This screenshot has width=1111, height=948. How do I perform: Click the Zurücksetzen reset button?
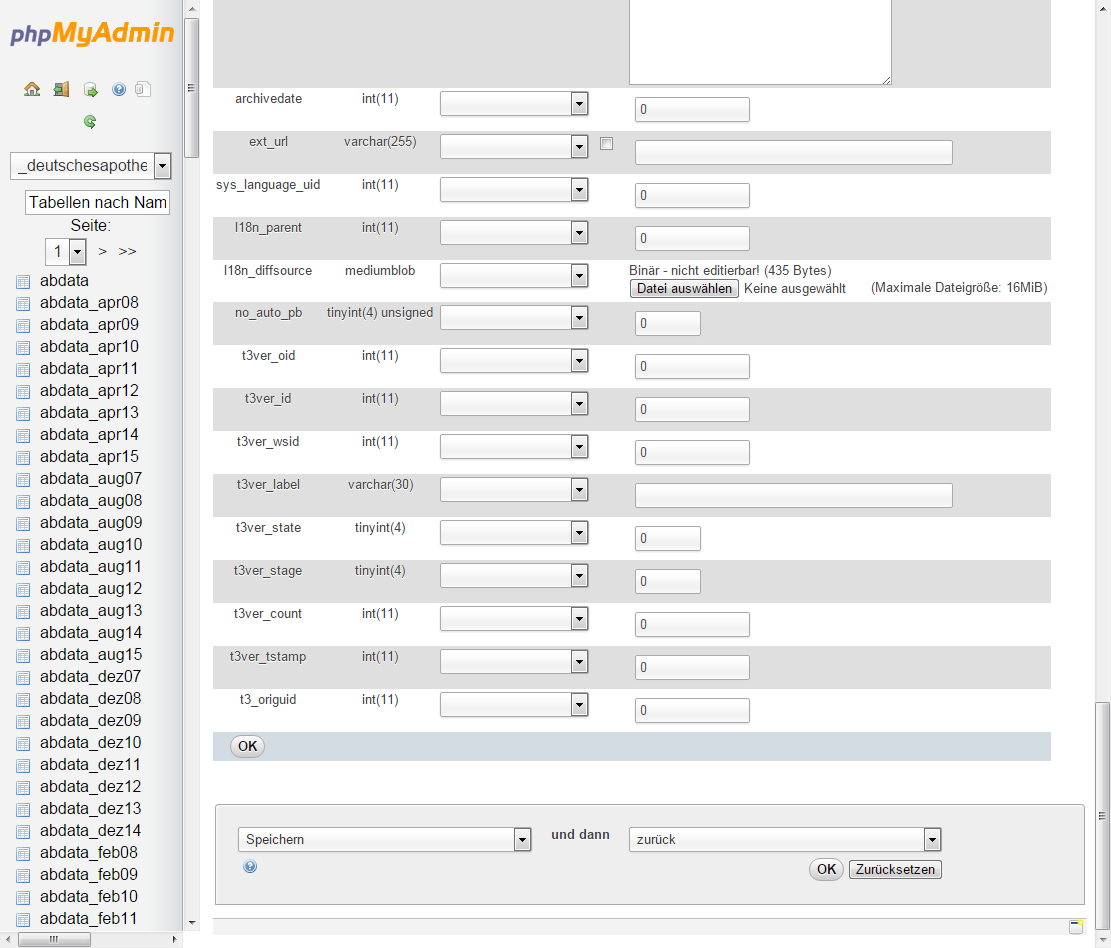point(895,870)
